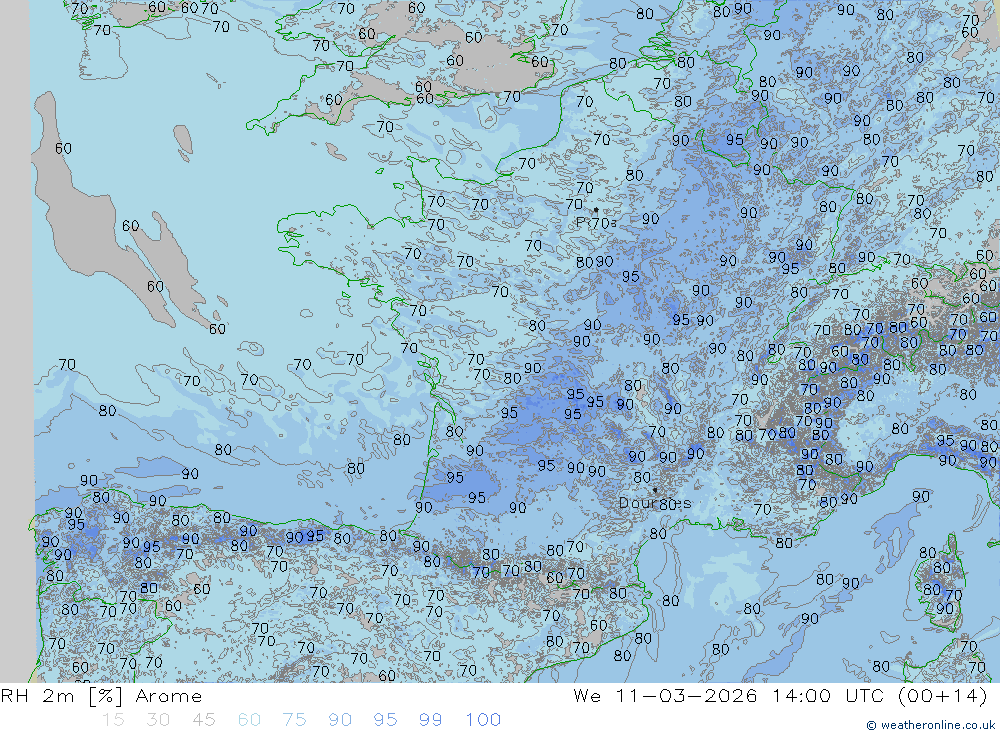Click the legend value 90
The image size is (1000, 733).
[339, 720]
